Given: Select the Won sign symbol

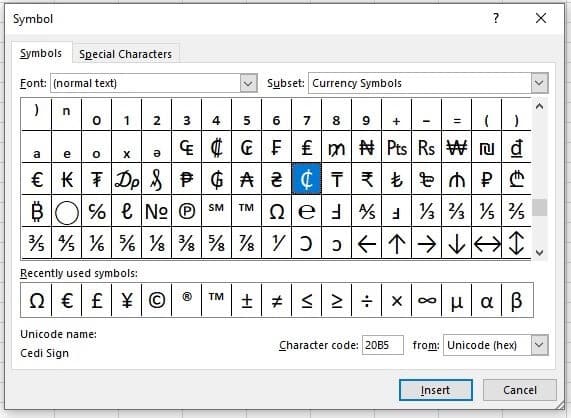Looking at the screenshot, I should [456, 147].
